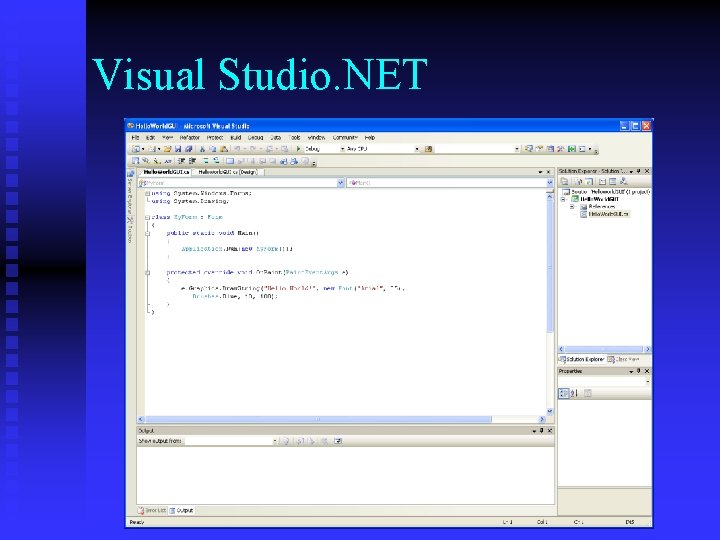The width and height of the screenshot is (720, 540).
Task: Pin the Output panel
Action: click(x=541, y=430)
